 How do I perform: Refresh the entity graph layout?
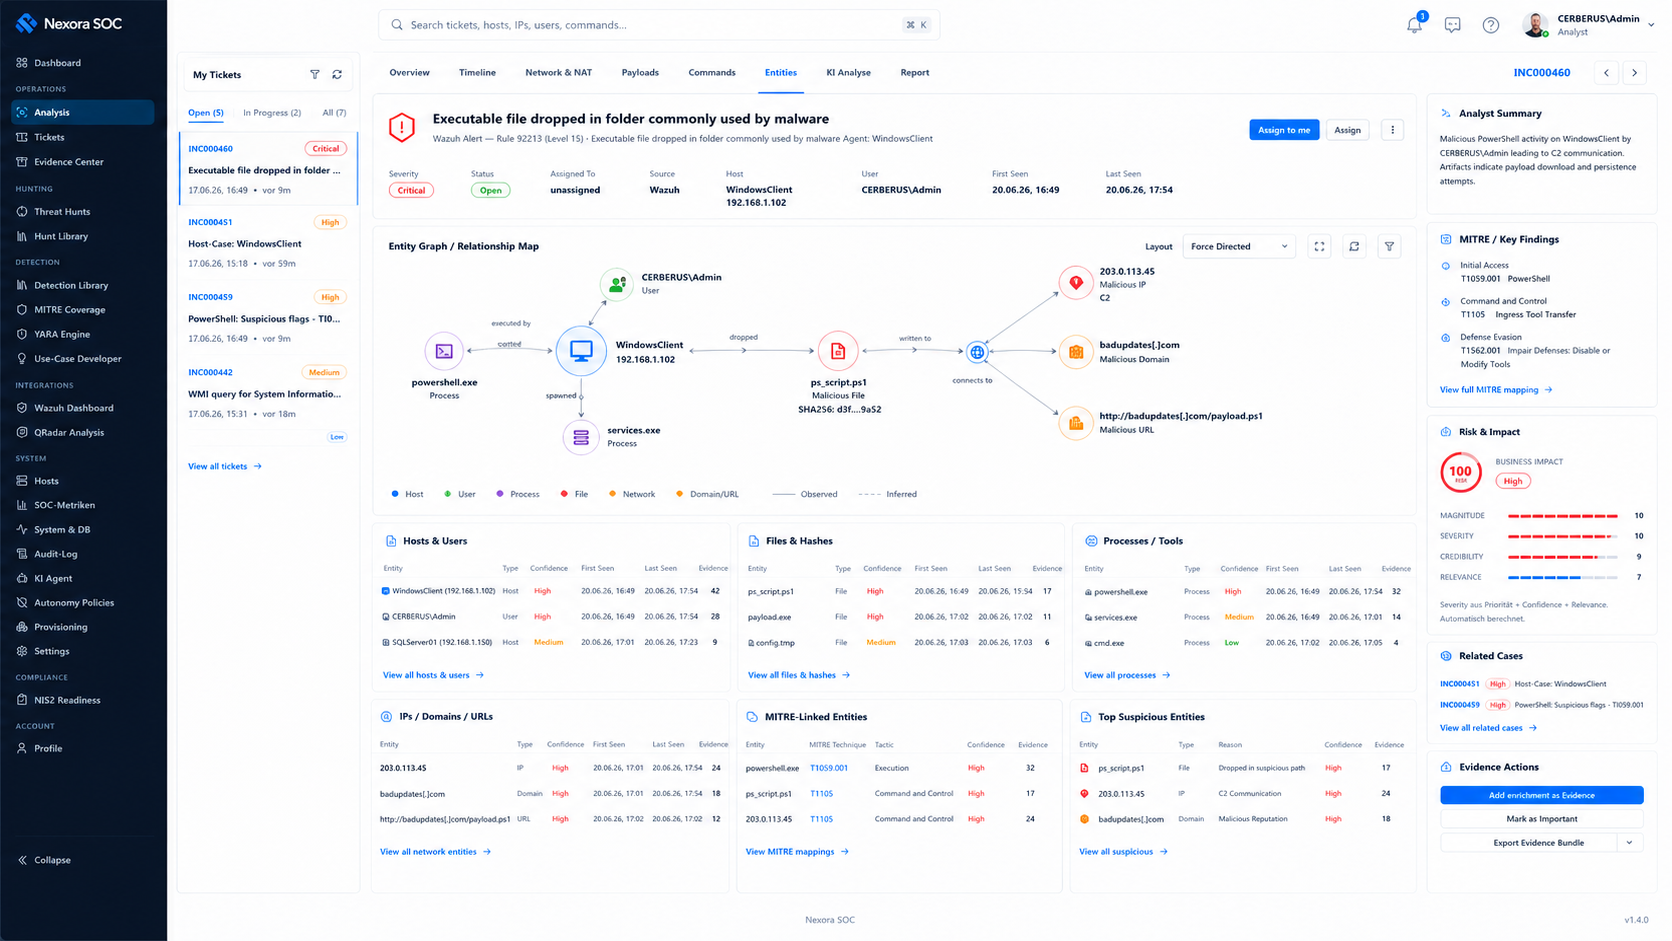pyautogui.click(x=1355, y=247)
